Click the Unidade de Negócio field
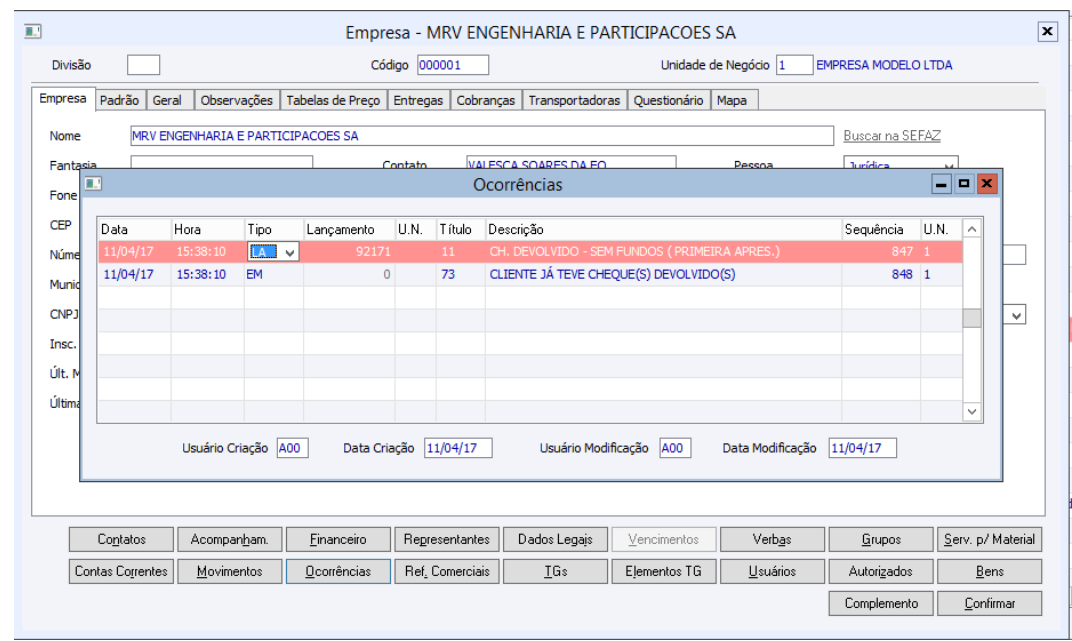The image size is (1072, 641). (794, 65)
